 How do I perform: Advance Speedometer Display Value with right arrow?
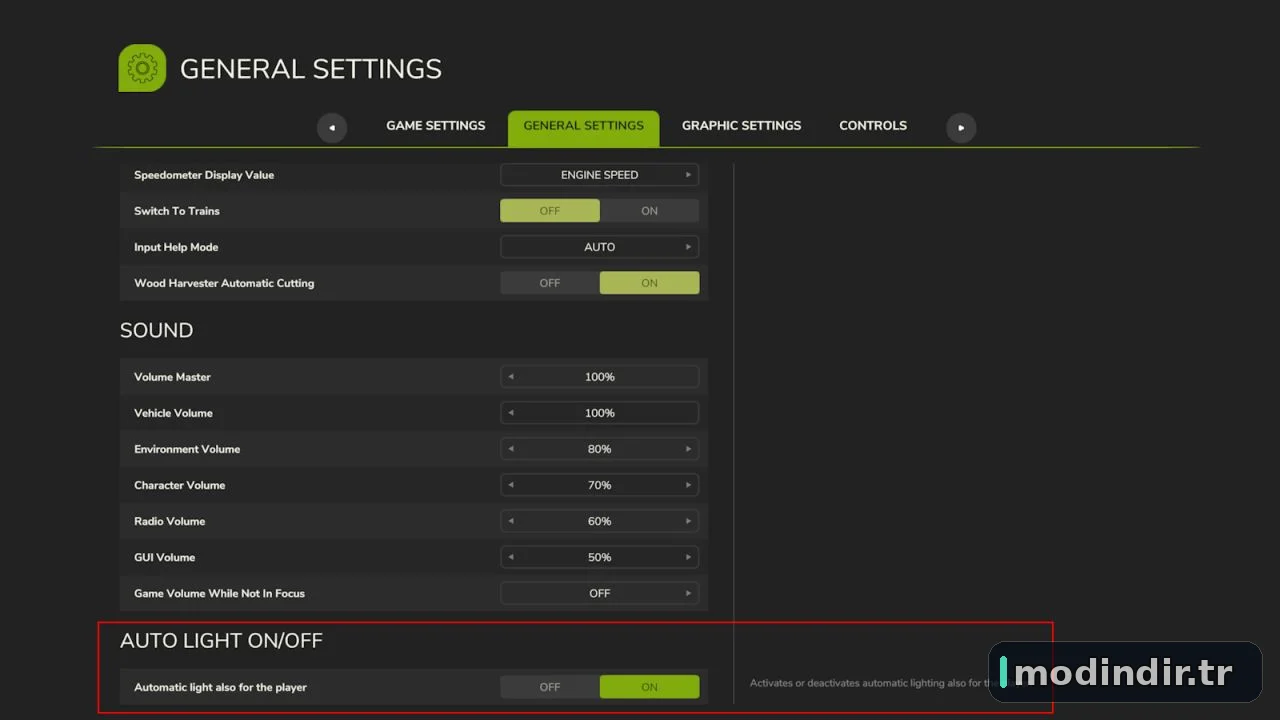pyautogui.click(x=688, y=175)
